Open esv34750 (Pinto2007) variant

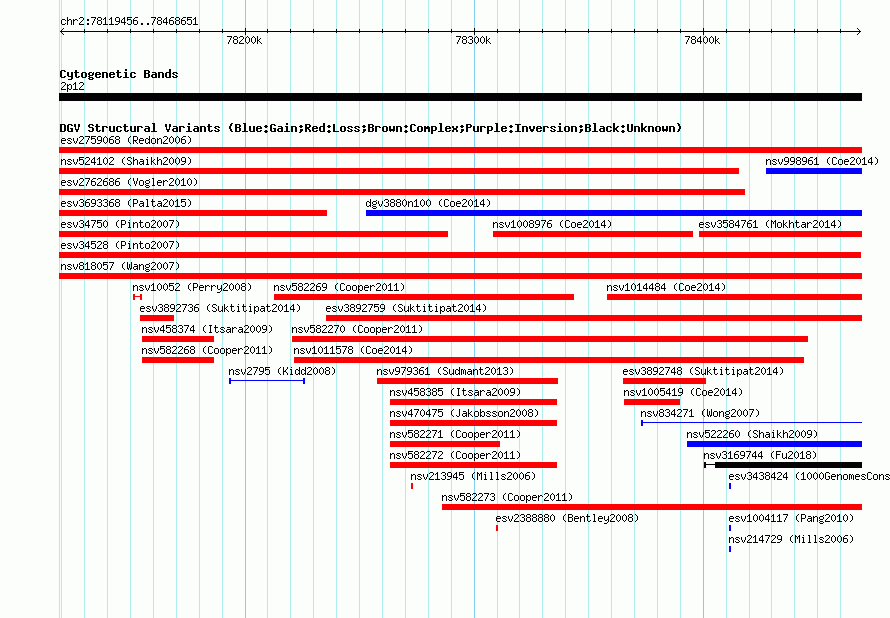(120, 224)
